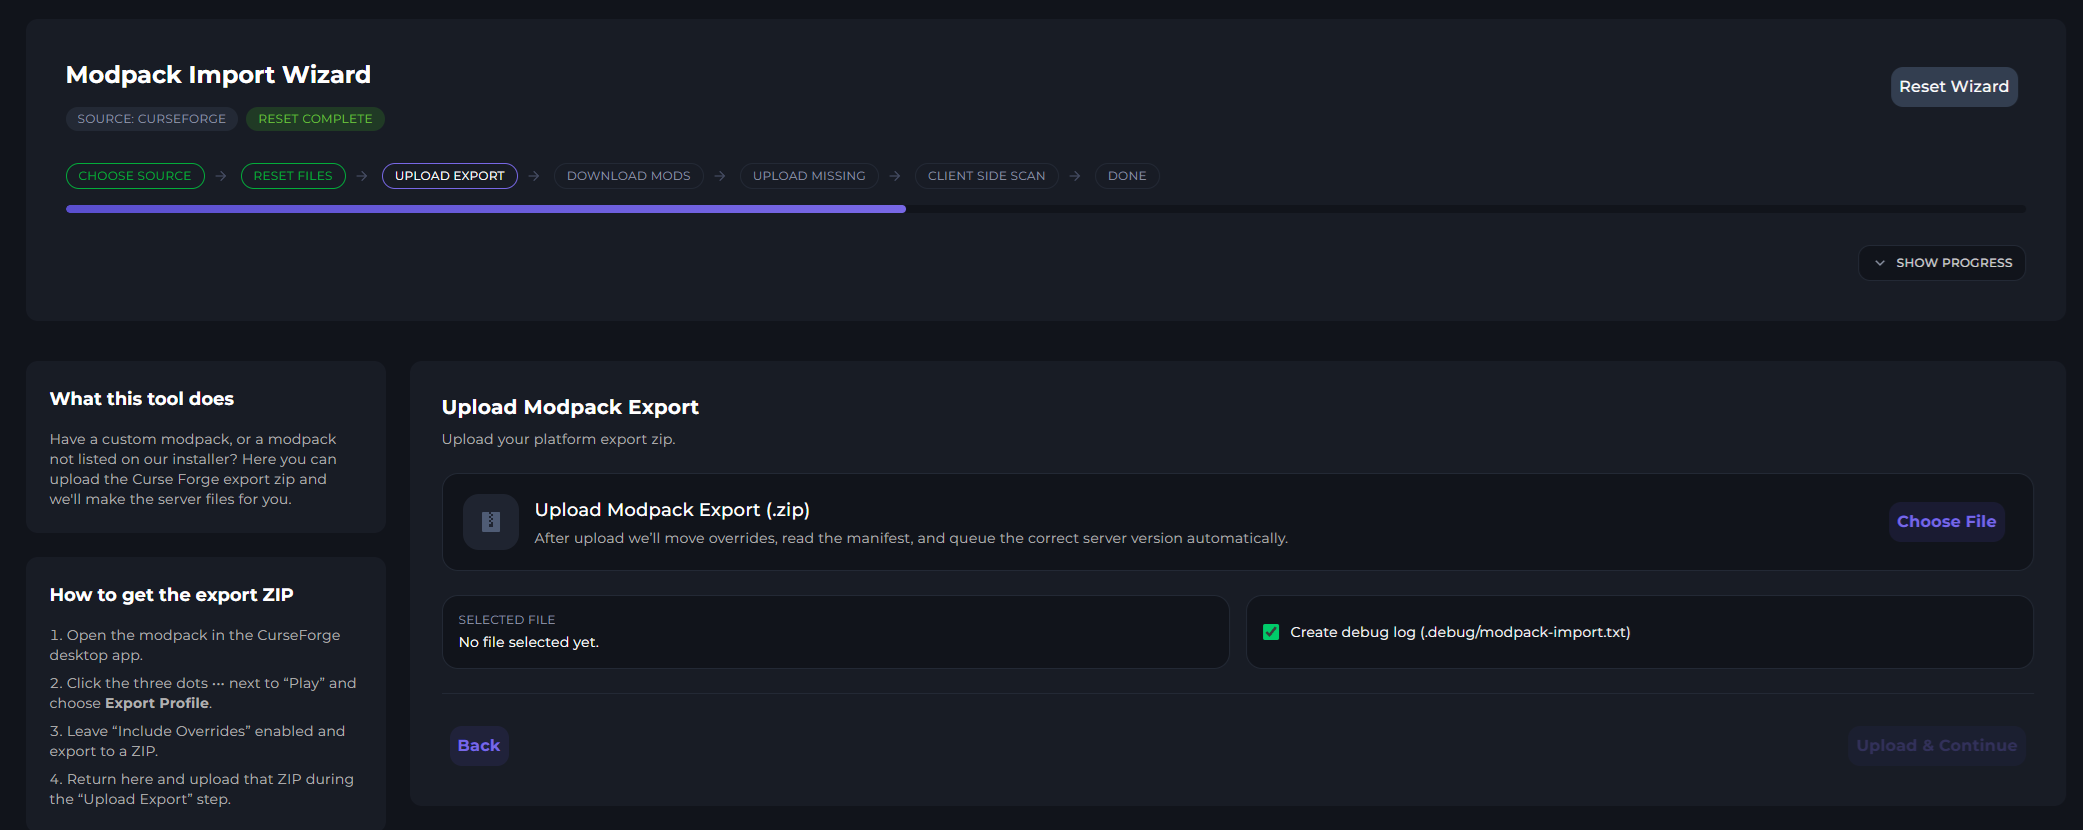Click the arrow before the Done step
The width and height of the screenshot is (2083, 830).
tap(1075, 176)
